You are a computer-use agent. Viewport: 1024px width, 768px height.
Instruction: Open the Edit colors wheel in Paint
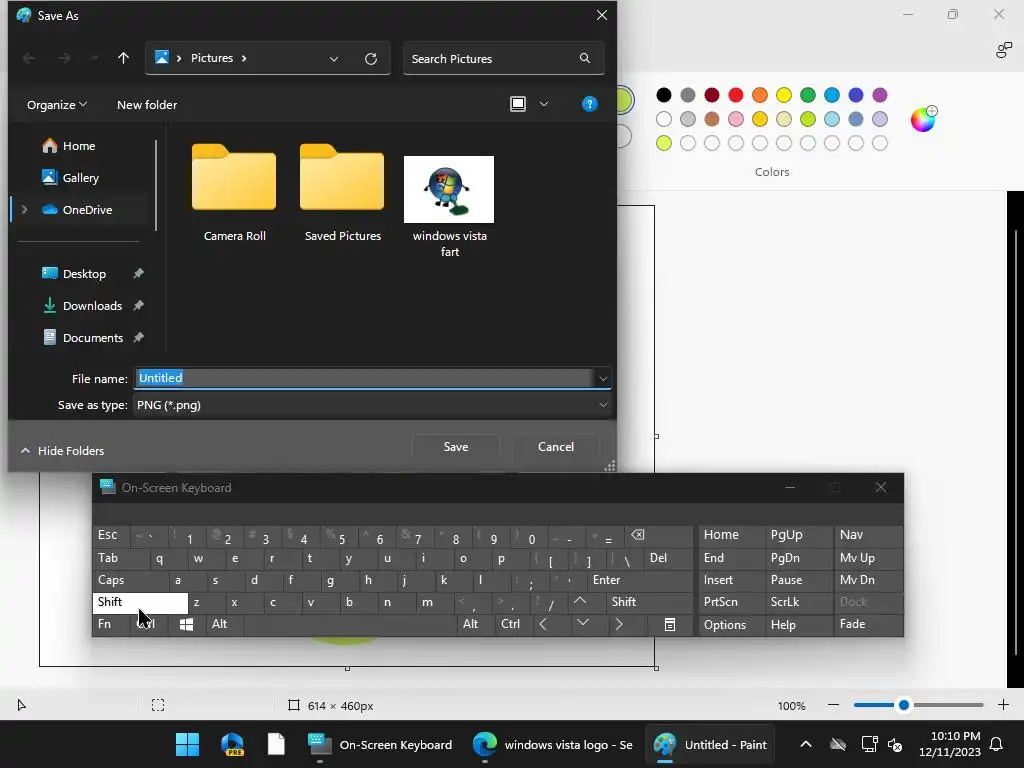pos(923,120)
